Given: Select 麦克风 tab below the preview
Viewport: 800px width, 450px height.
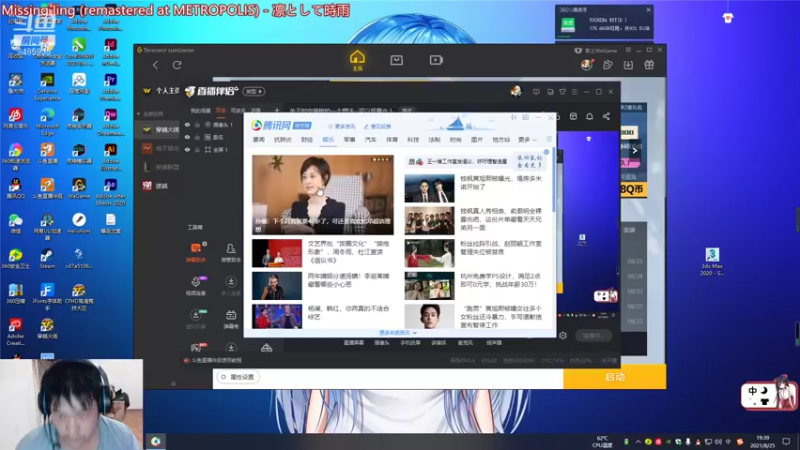Looking at the screenshot, I should 465,342.
